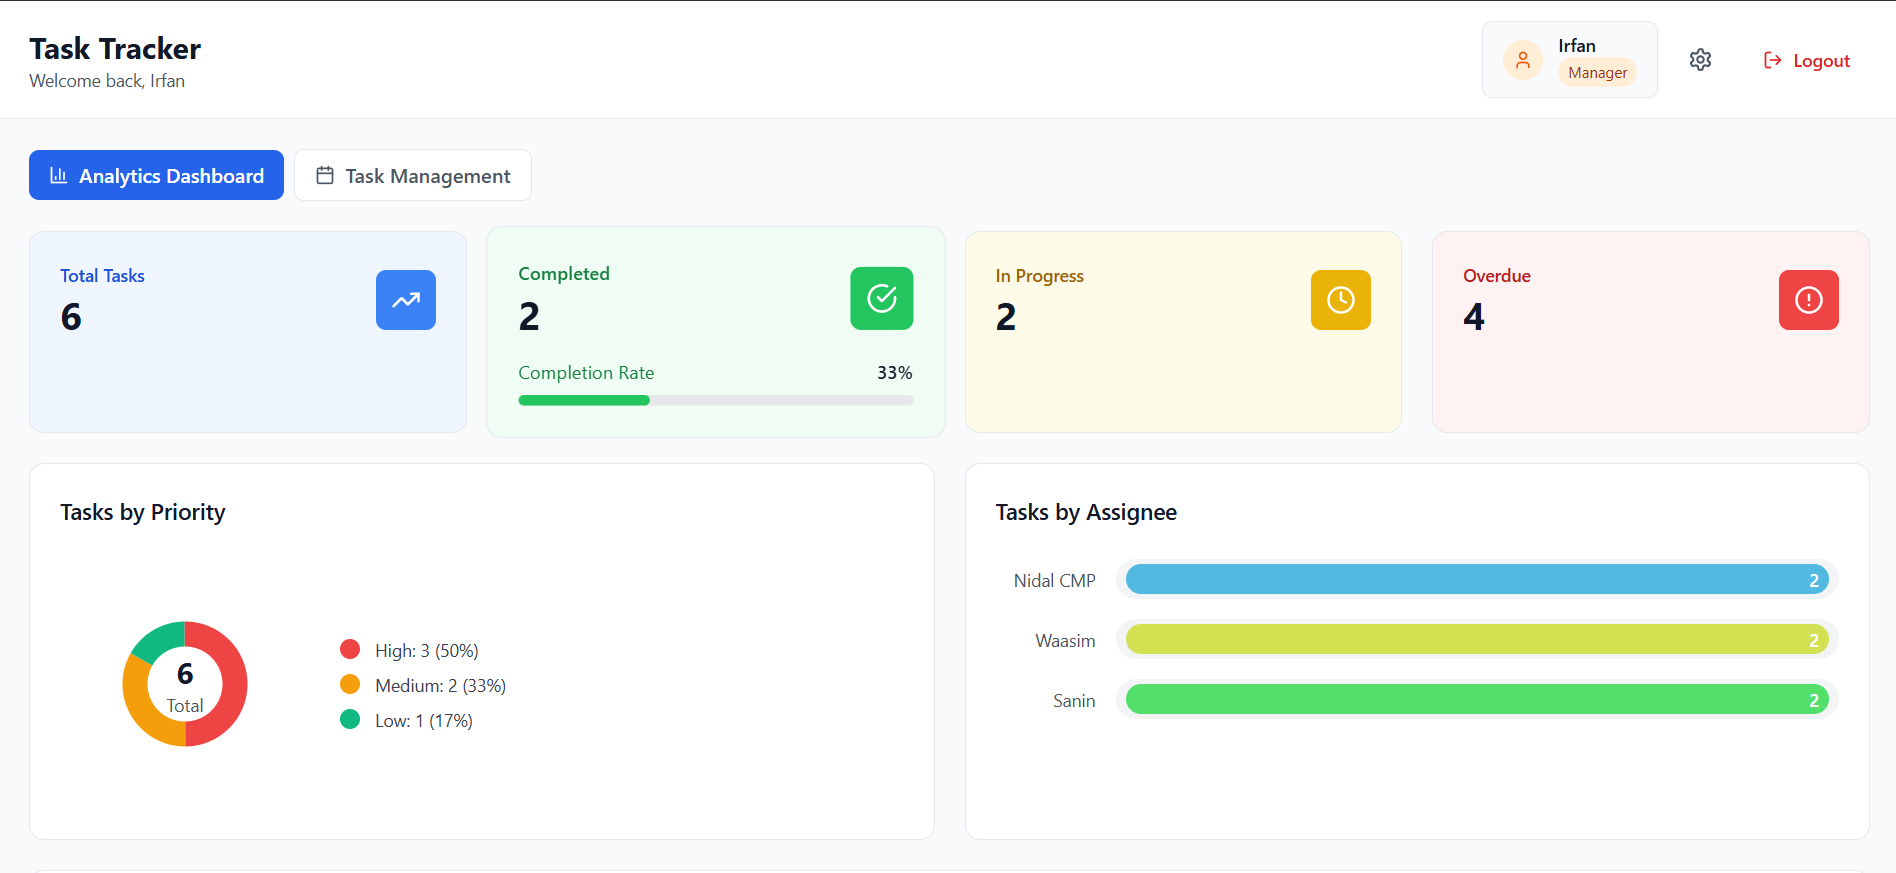Click the Sanin green assignee bar
Screen dimensions: 1896x873
click(1477, 700)
